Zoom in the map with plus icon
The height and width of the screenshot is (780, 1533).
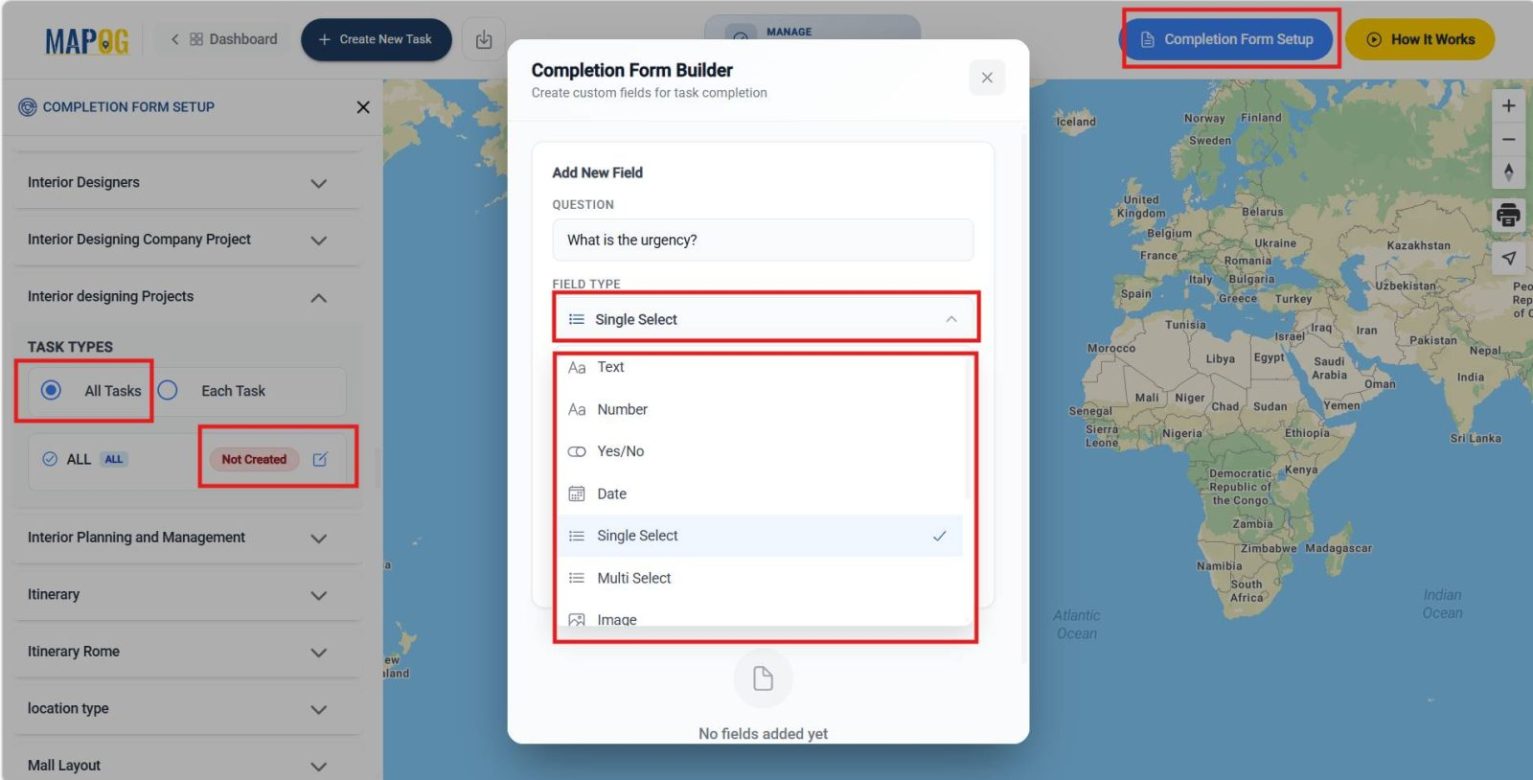(x=1508, y=107)
